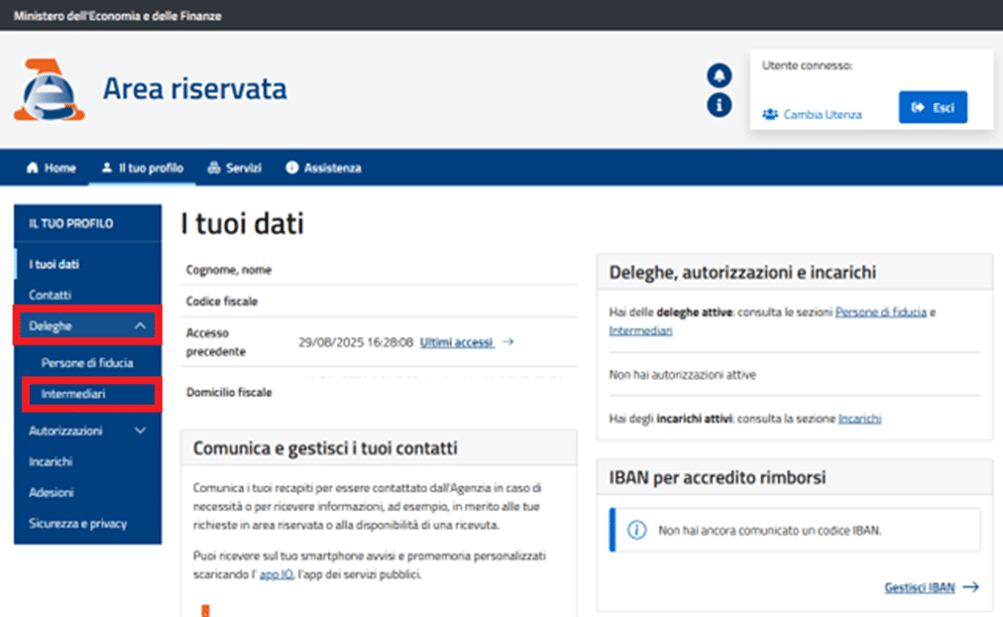Open the app IO link

point(276,575)
